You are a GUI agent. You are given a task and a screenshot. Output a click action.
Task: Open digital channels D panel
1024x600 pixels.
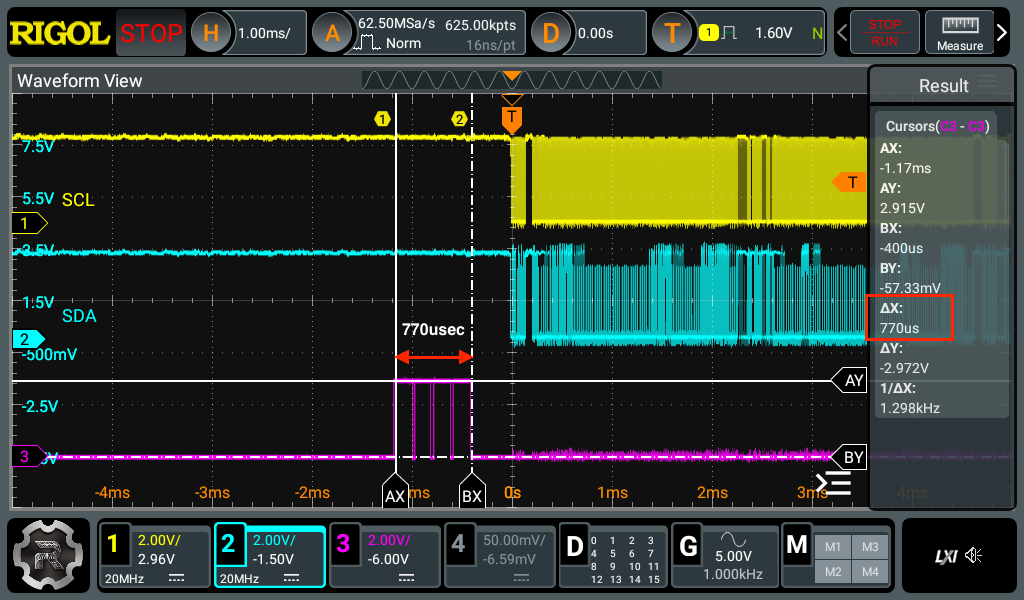[x=614, y=556]
